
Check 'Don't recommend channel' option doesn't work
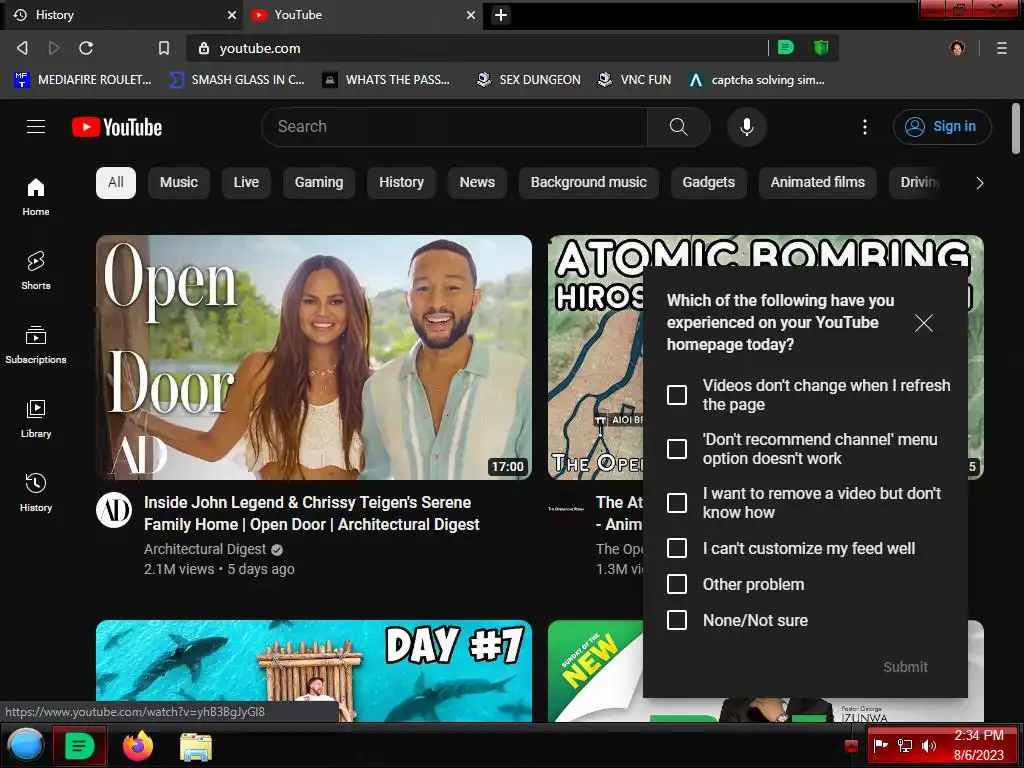coord(677,449)
